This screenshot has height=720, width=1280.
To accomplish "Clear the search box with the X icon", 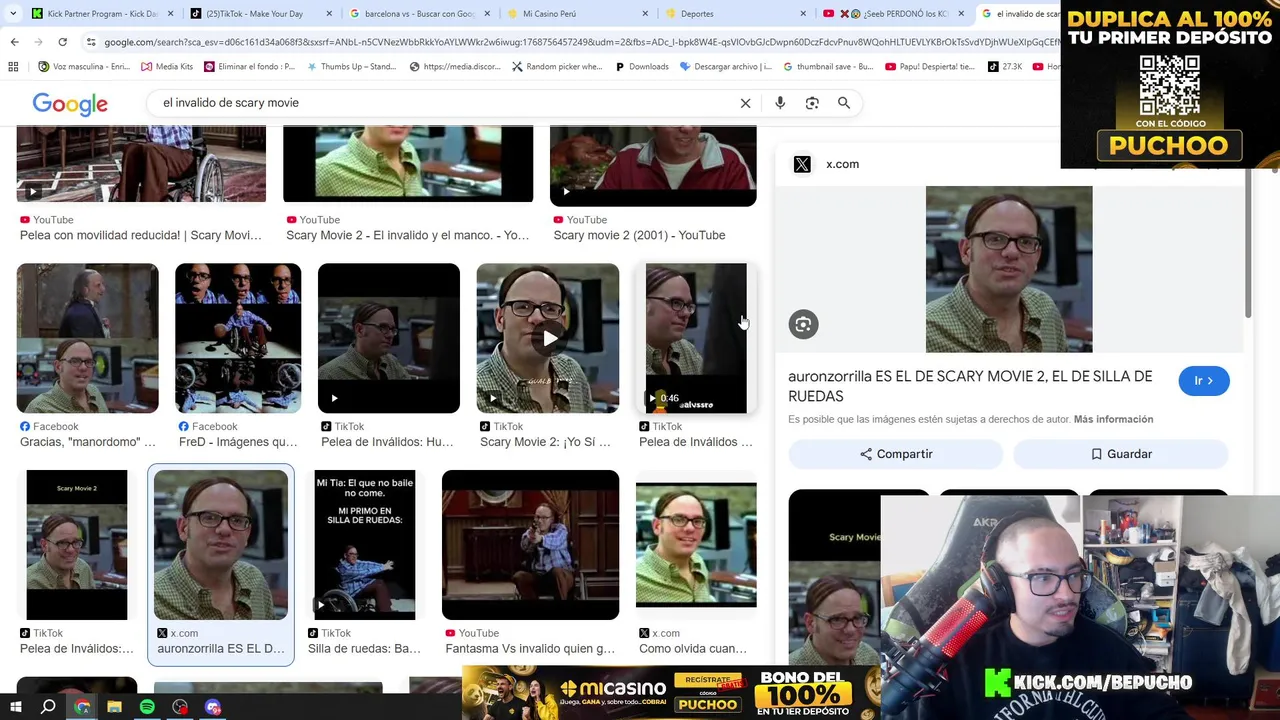I will click(745, 103).
